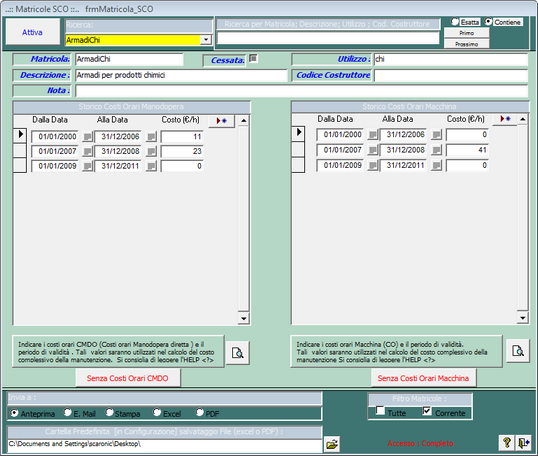Click the Attiva button
The image size is (538, 456).
pyautogui.click(x=33, y=32)
